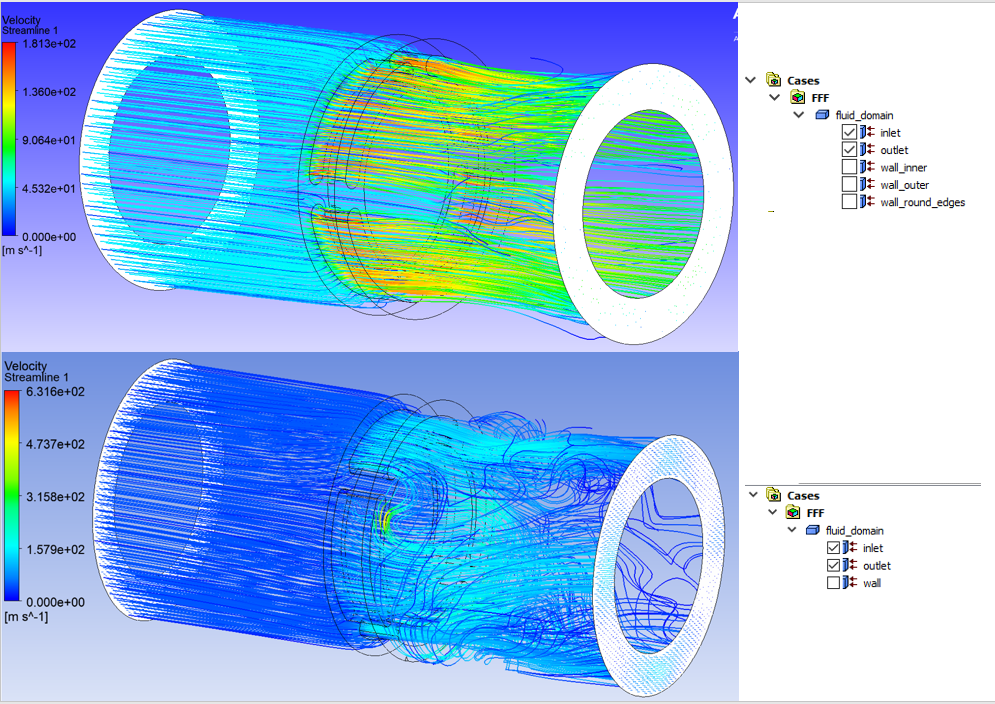The height and width of the screenshot is (704, 995).
Task: Tick the plain wall checkbox in the lower tree
Action: pyautogui.click(x=834, y=582)
